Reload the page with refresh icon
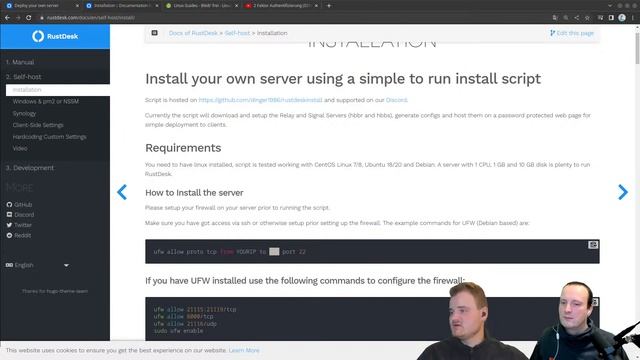This screenshot has height=360, width=640. click(29, 18)
